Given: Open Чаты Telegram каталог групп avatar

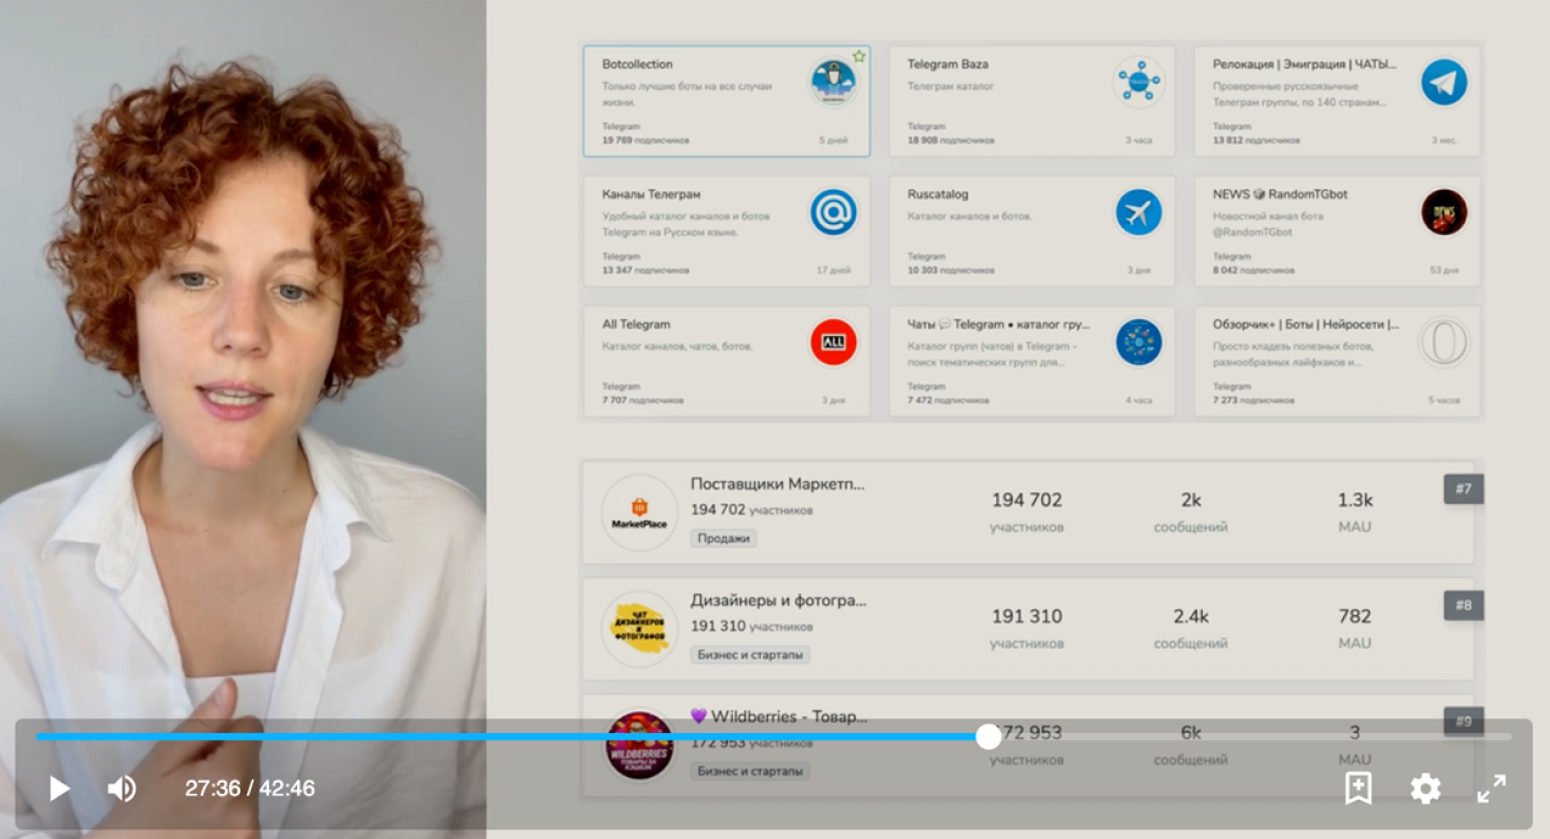Looking at the screenshot, I should pyautogui.click(x=1138, y=342).
